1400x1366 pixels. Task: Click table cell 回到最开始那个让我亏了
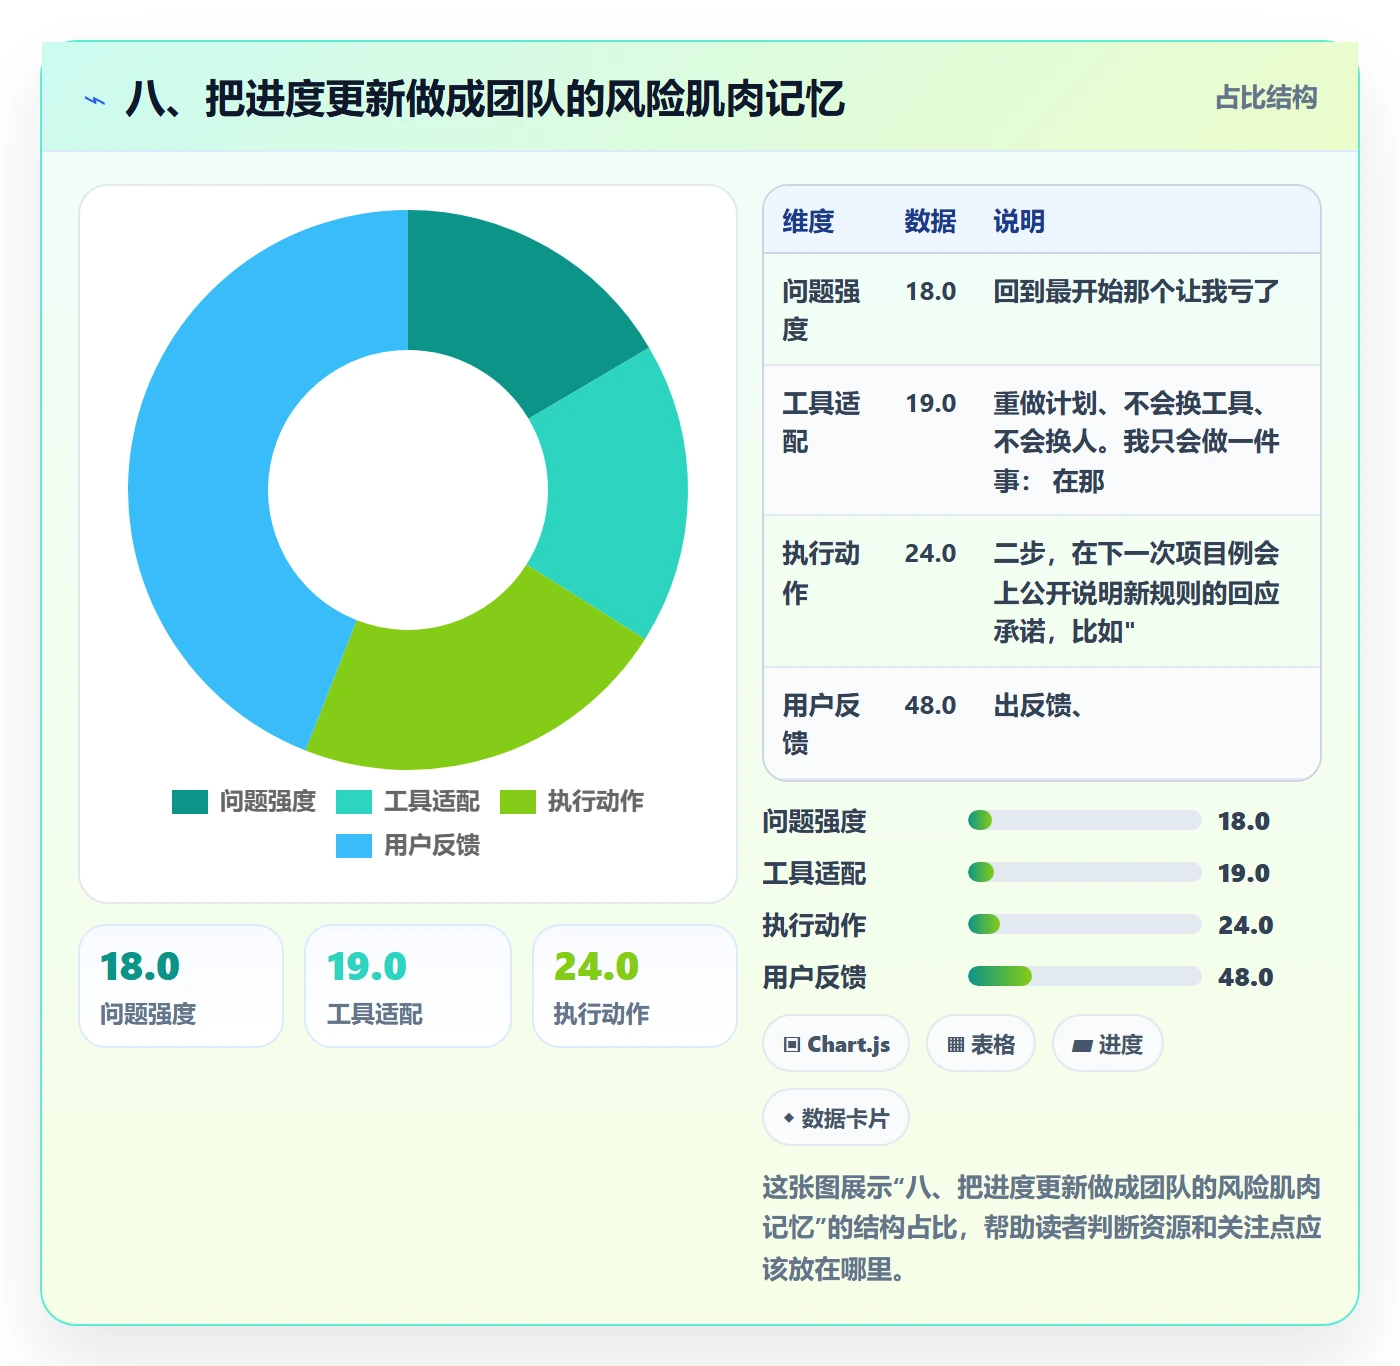(x=1136, y=292)
